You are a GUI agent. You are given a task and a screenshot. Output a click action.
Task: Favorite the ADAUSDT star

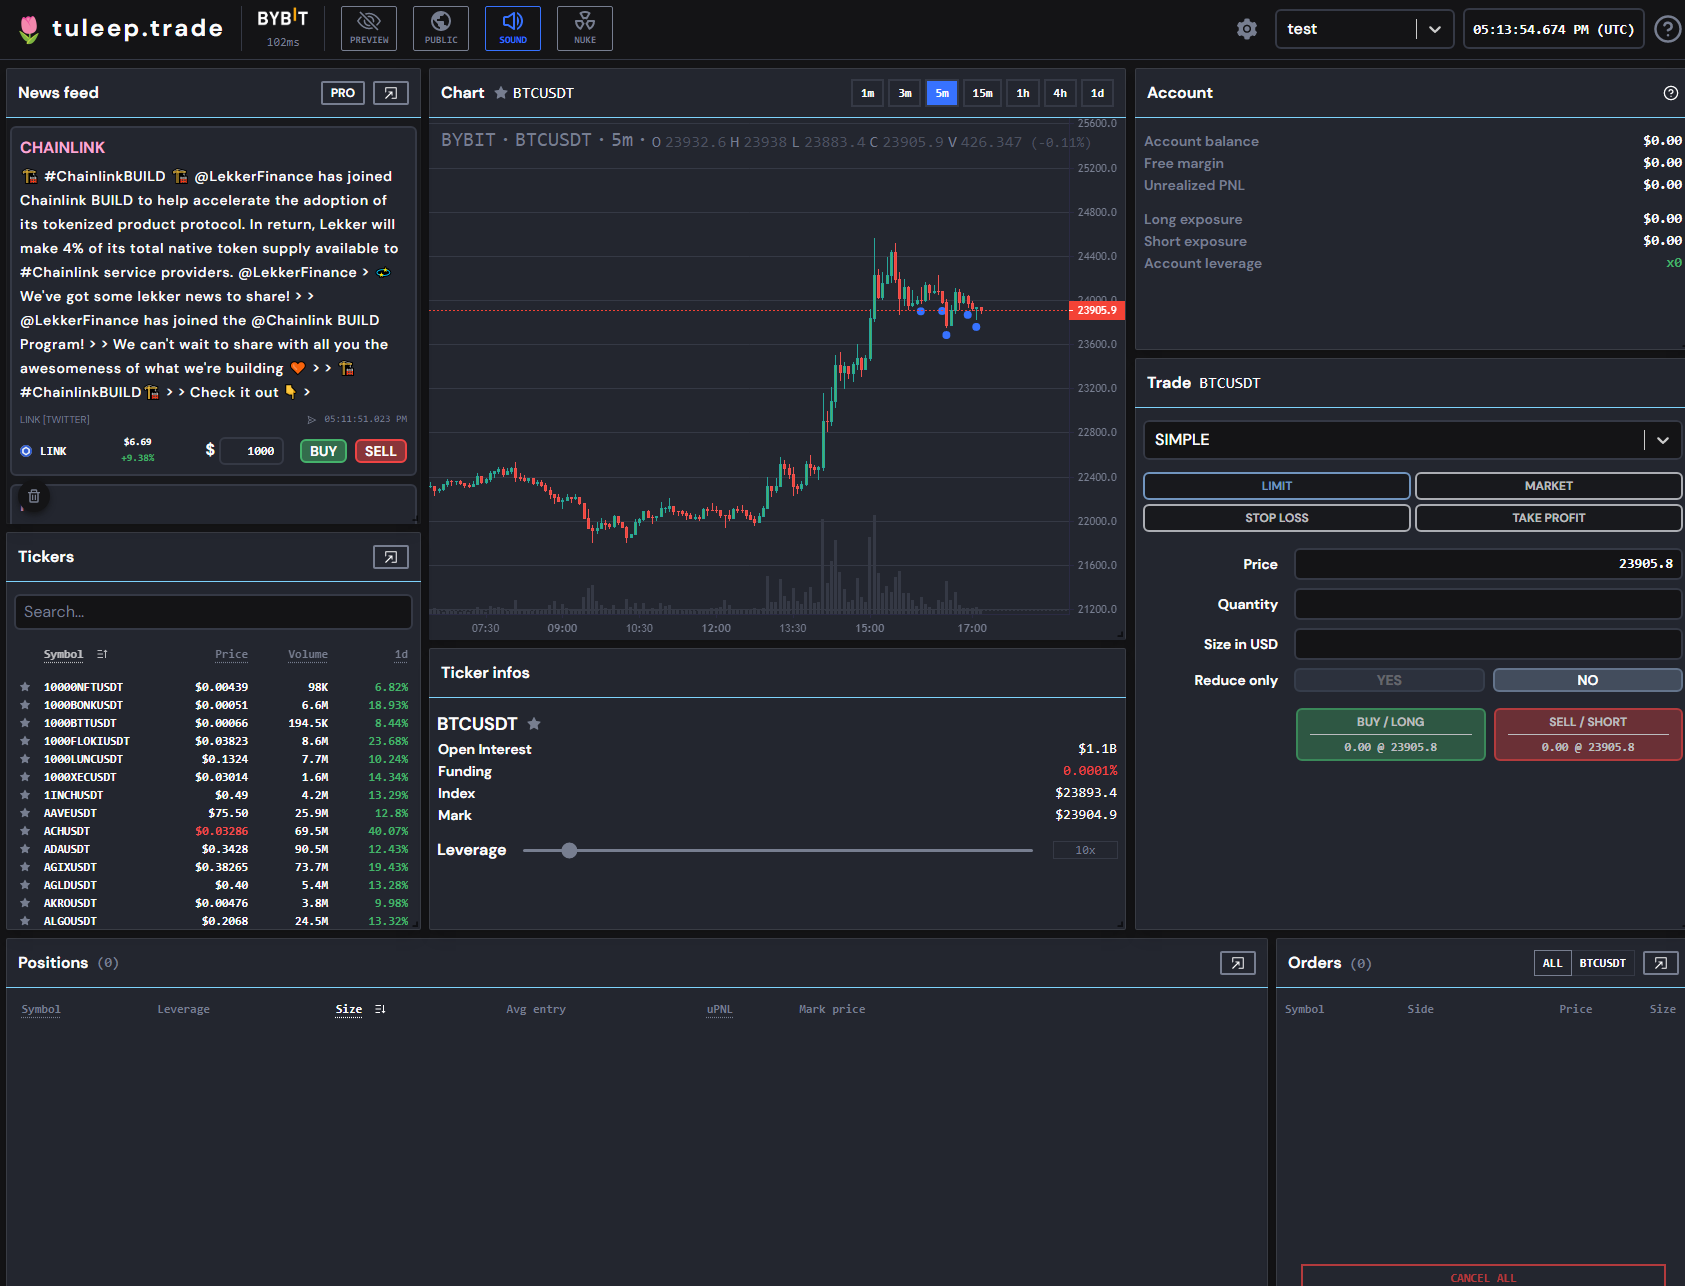coord(25,849)
